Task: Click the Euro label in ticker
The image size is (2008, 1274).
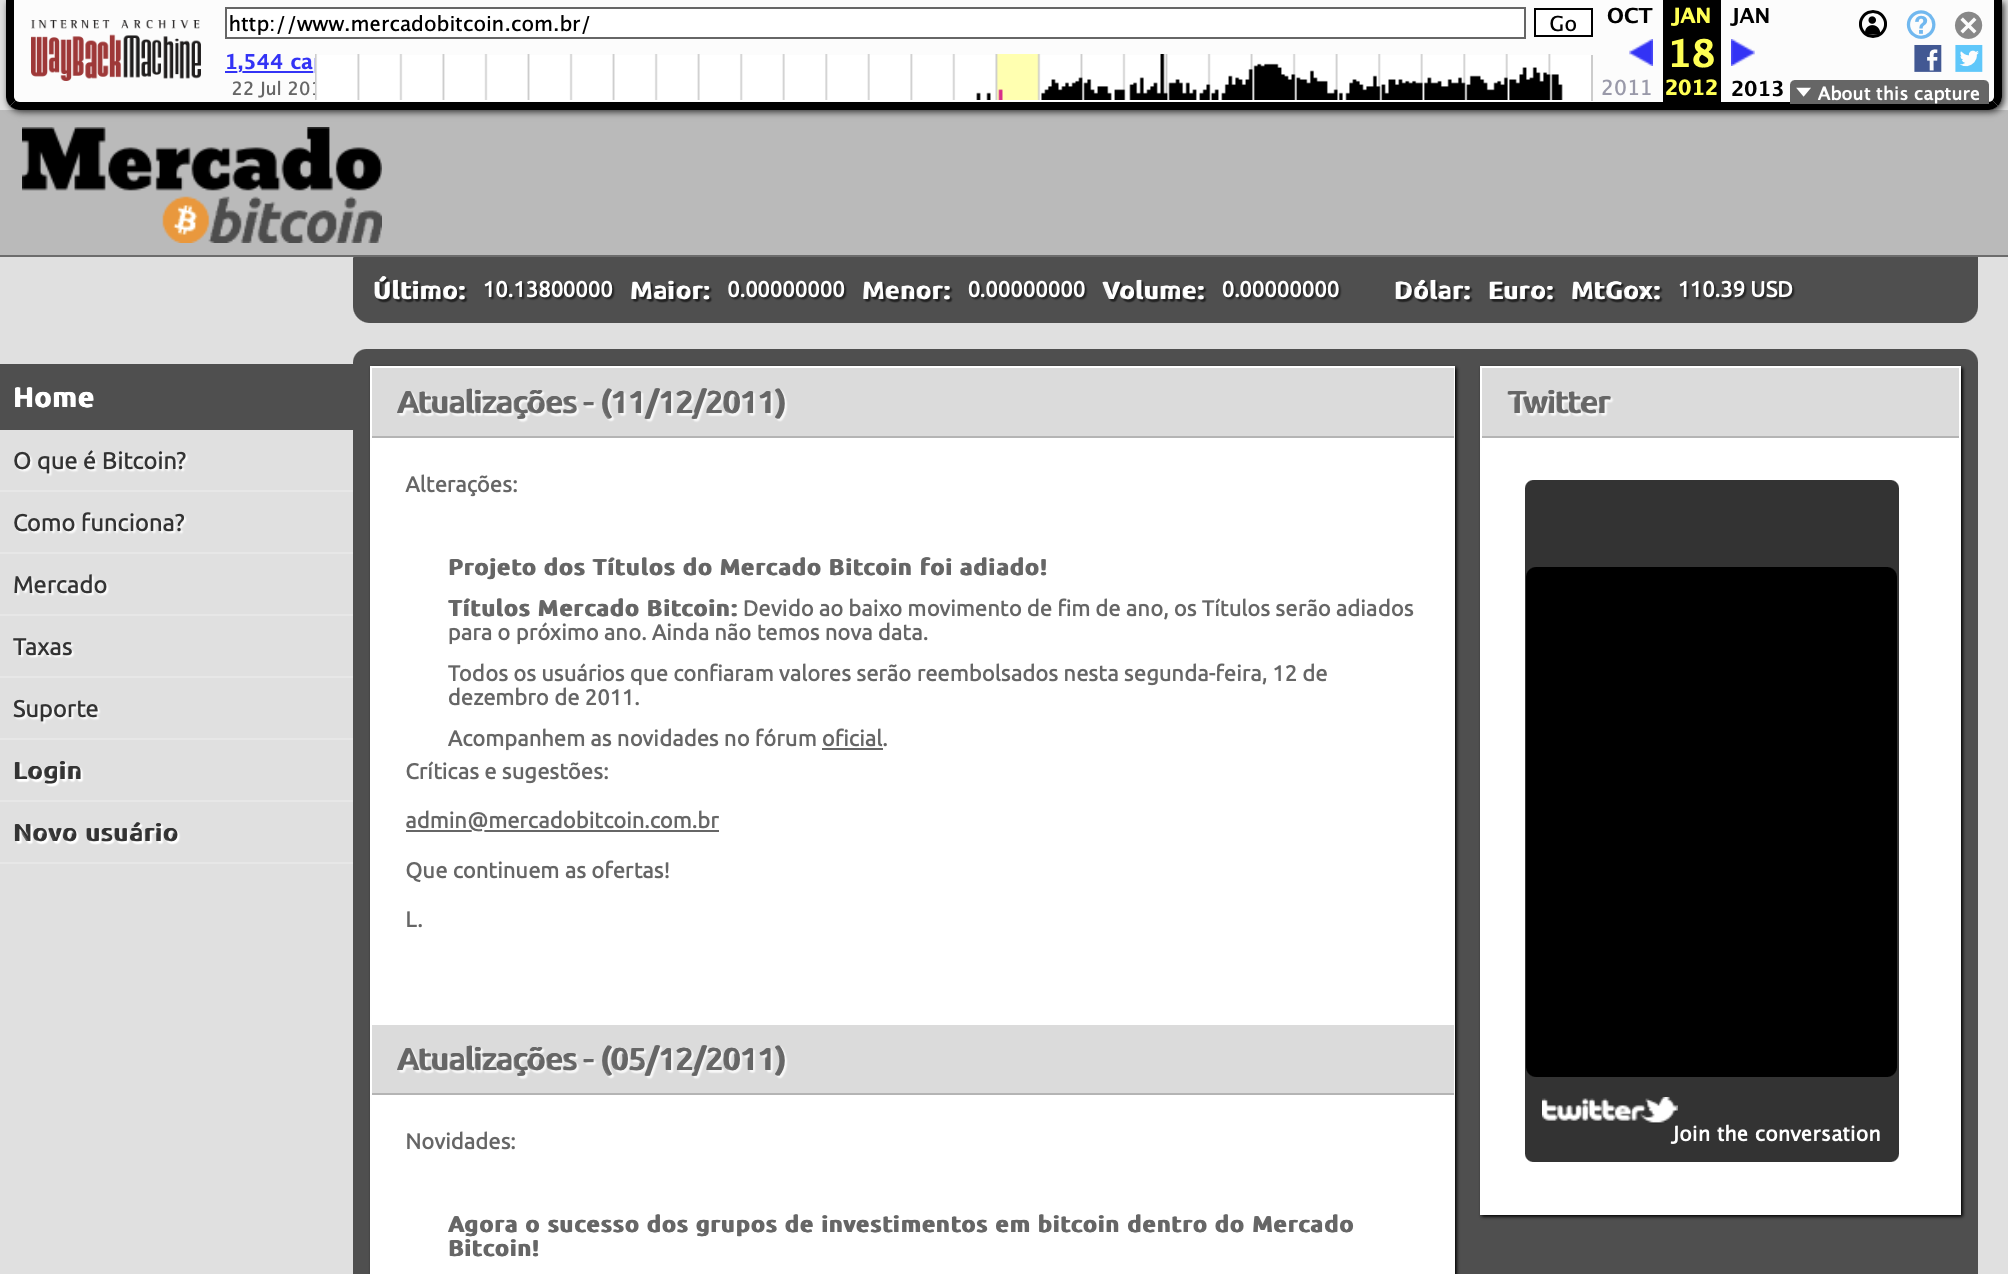Action: point(1521,290)
